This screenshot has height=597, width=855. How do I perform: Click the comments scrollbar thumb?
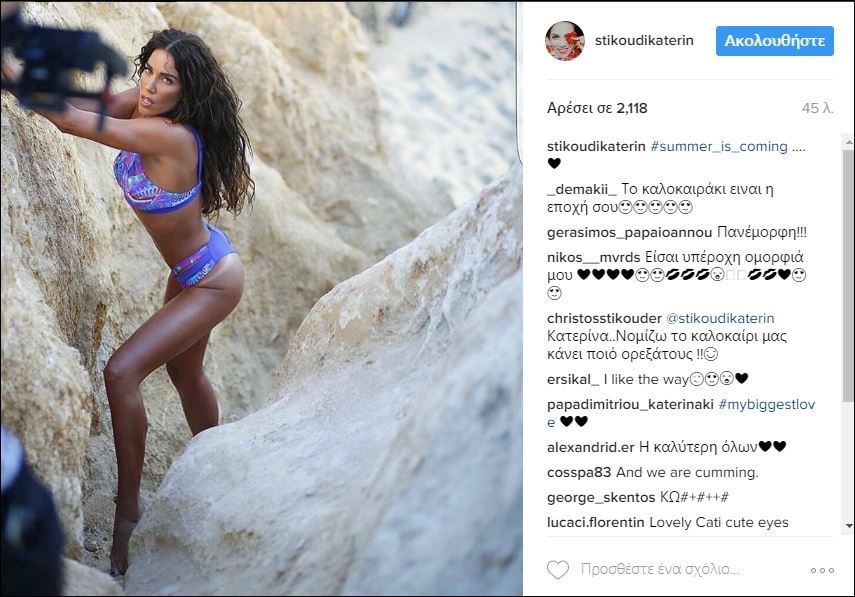coord(849,276)
